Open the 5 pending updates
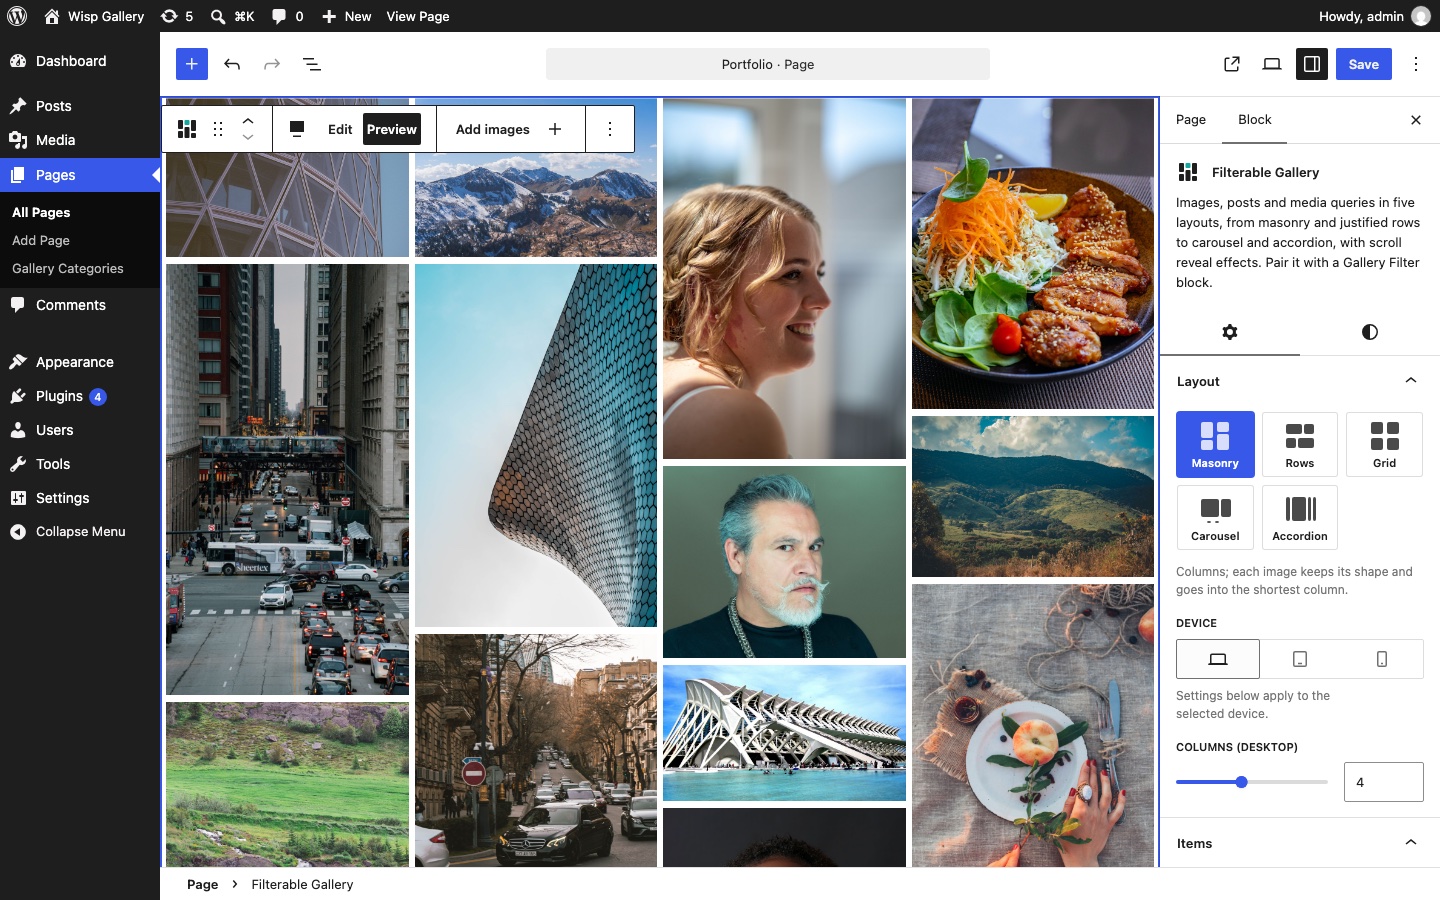 pos(177,16)
